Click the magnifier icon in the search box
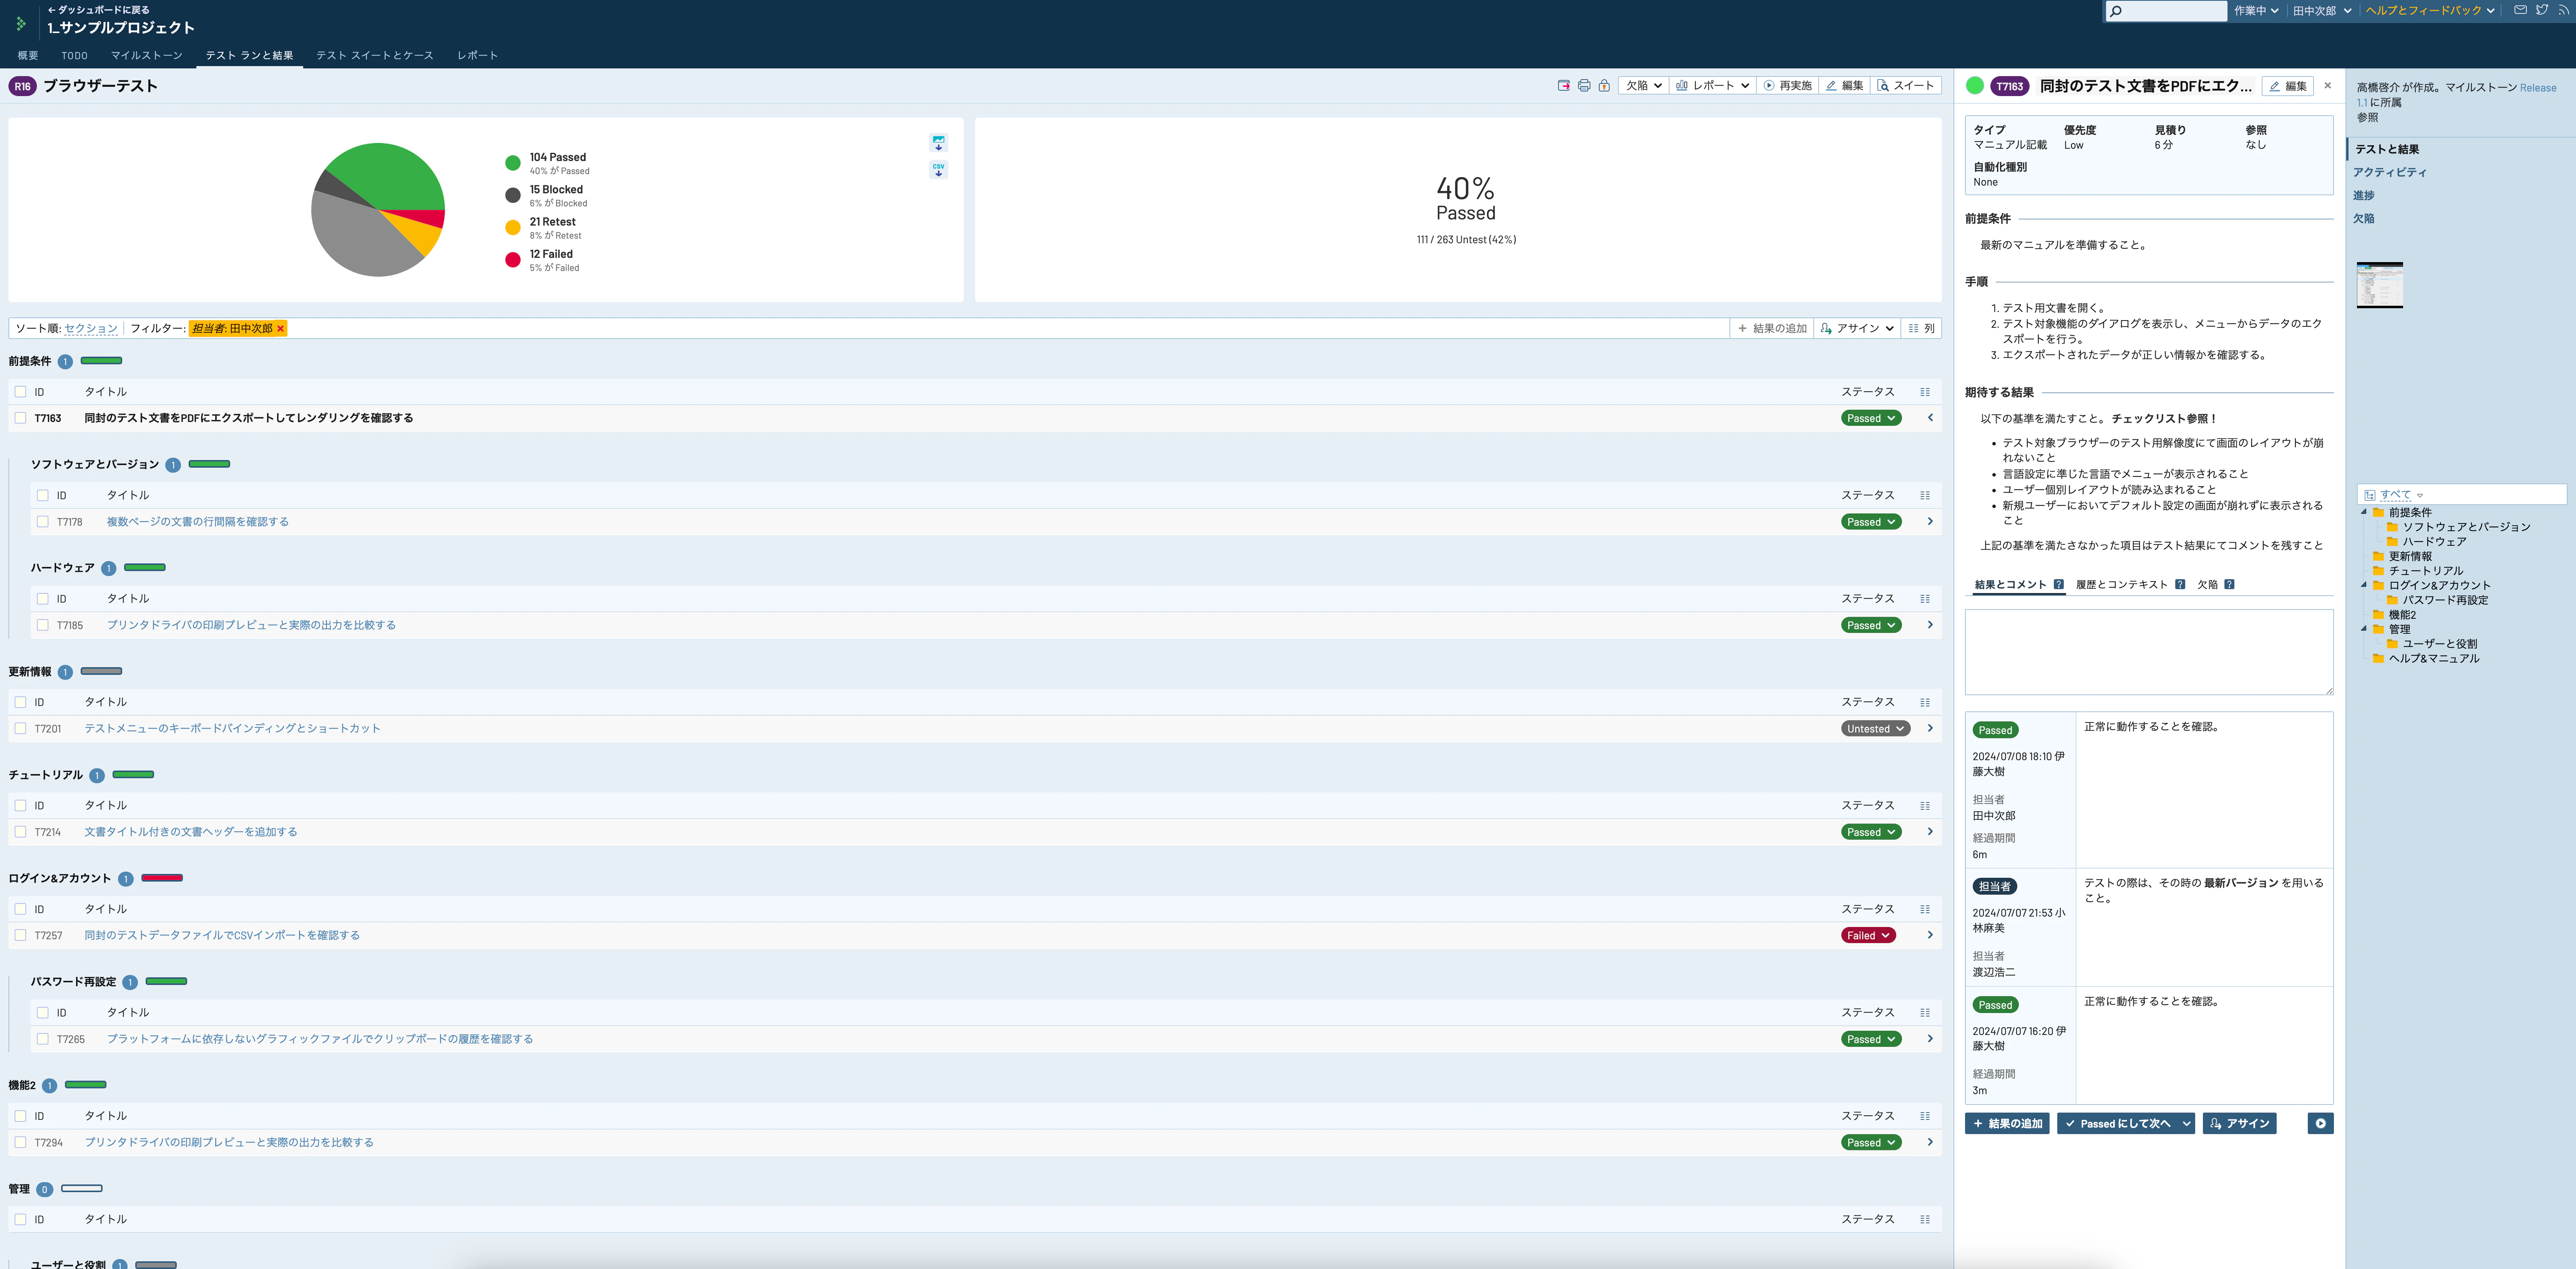 (x=2116, y=11)
